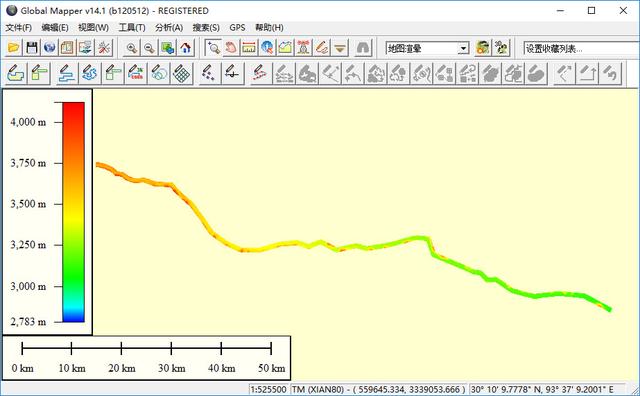The width and height of the screenshot is (640, 396).
Task: Click the funnel-shaped toolbar icon
Action: 340,48
